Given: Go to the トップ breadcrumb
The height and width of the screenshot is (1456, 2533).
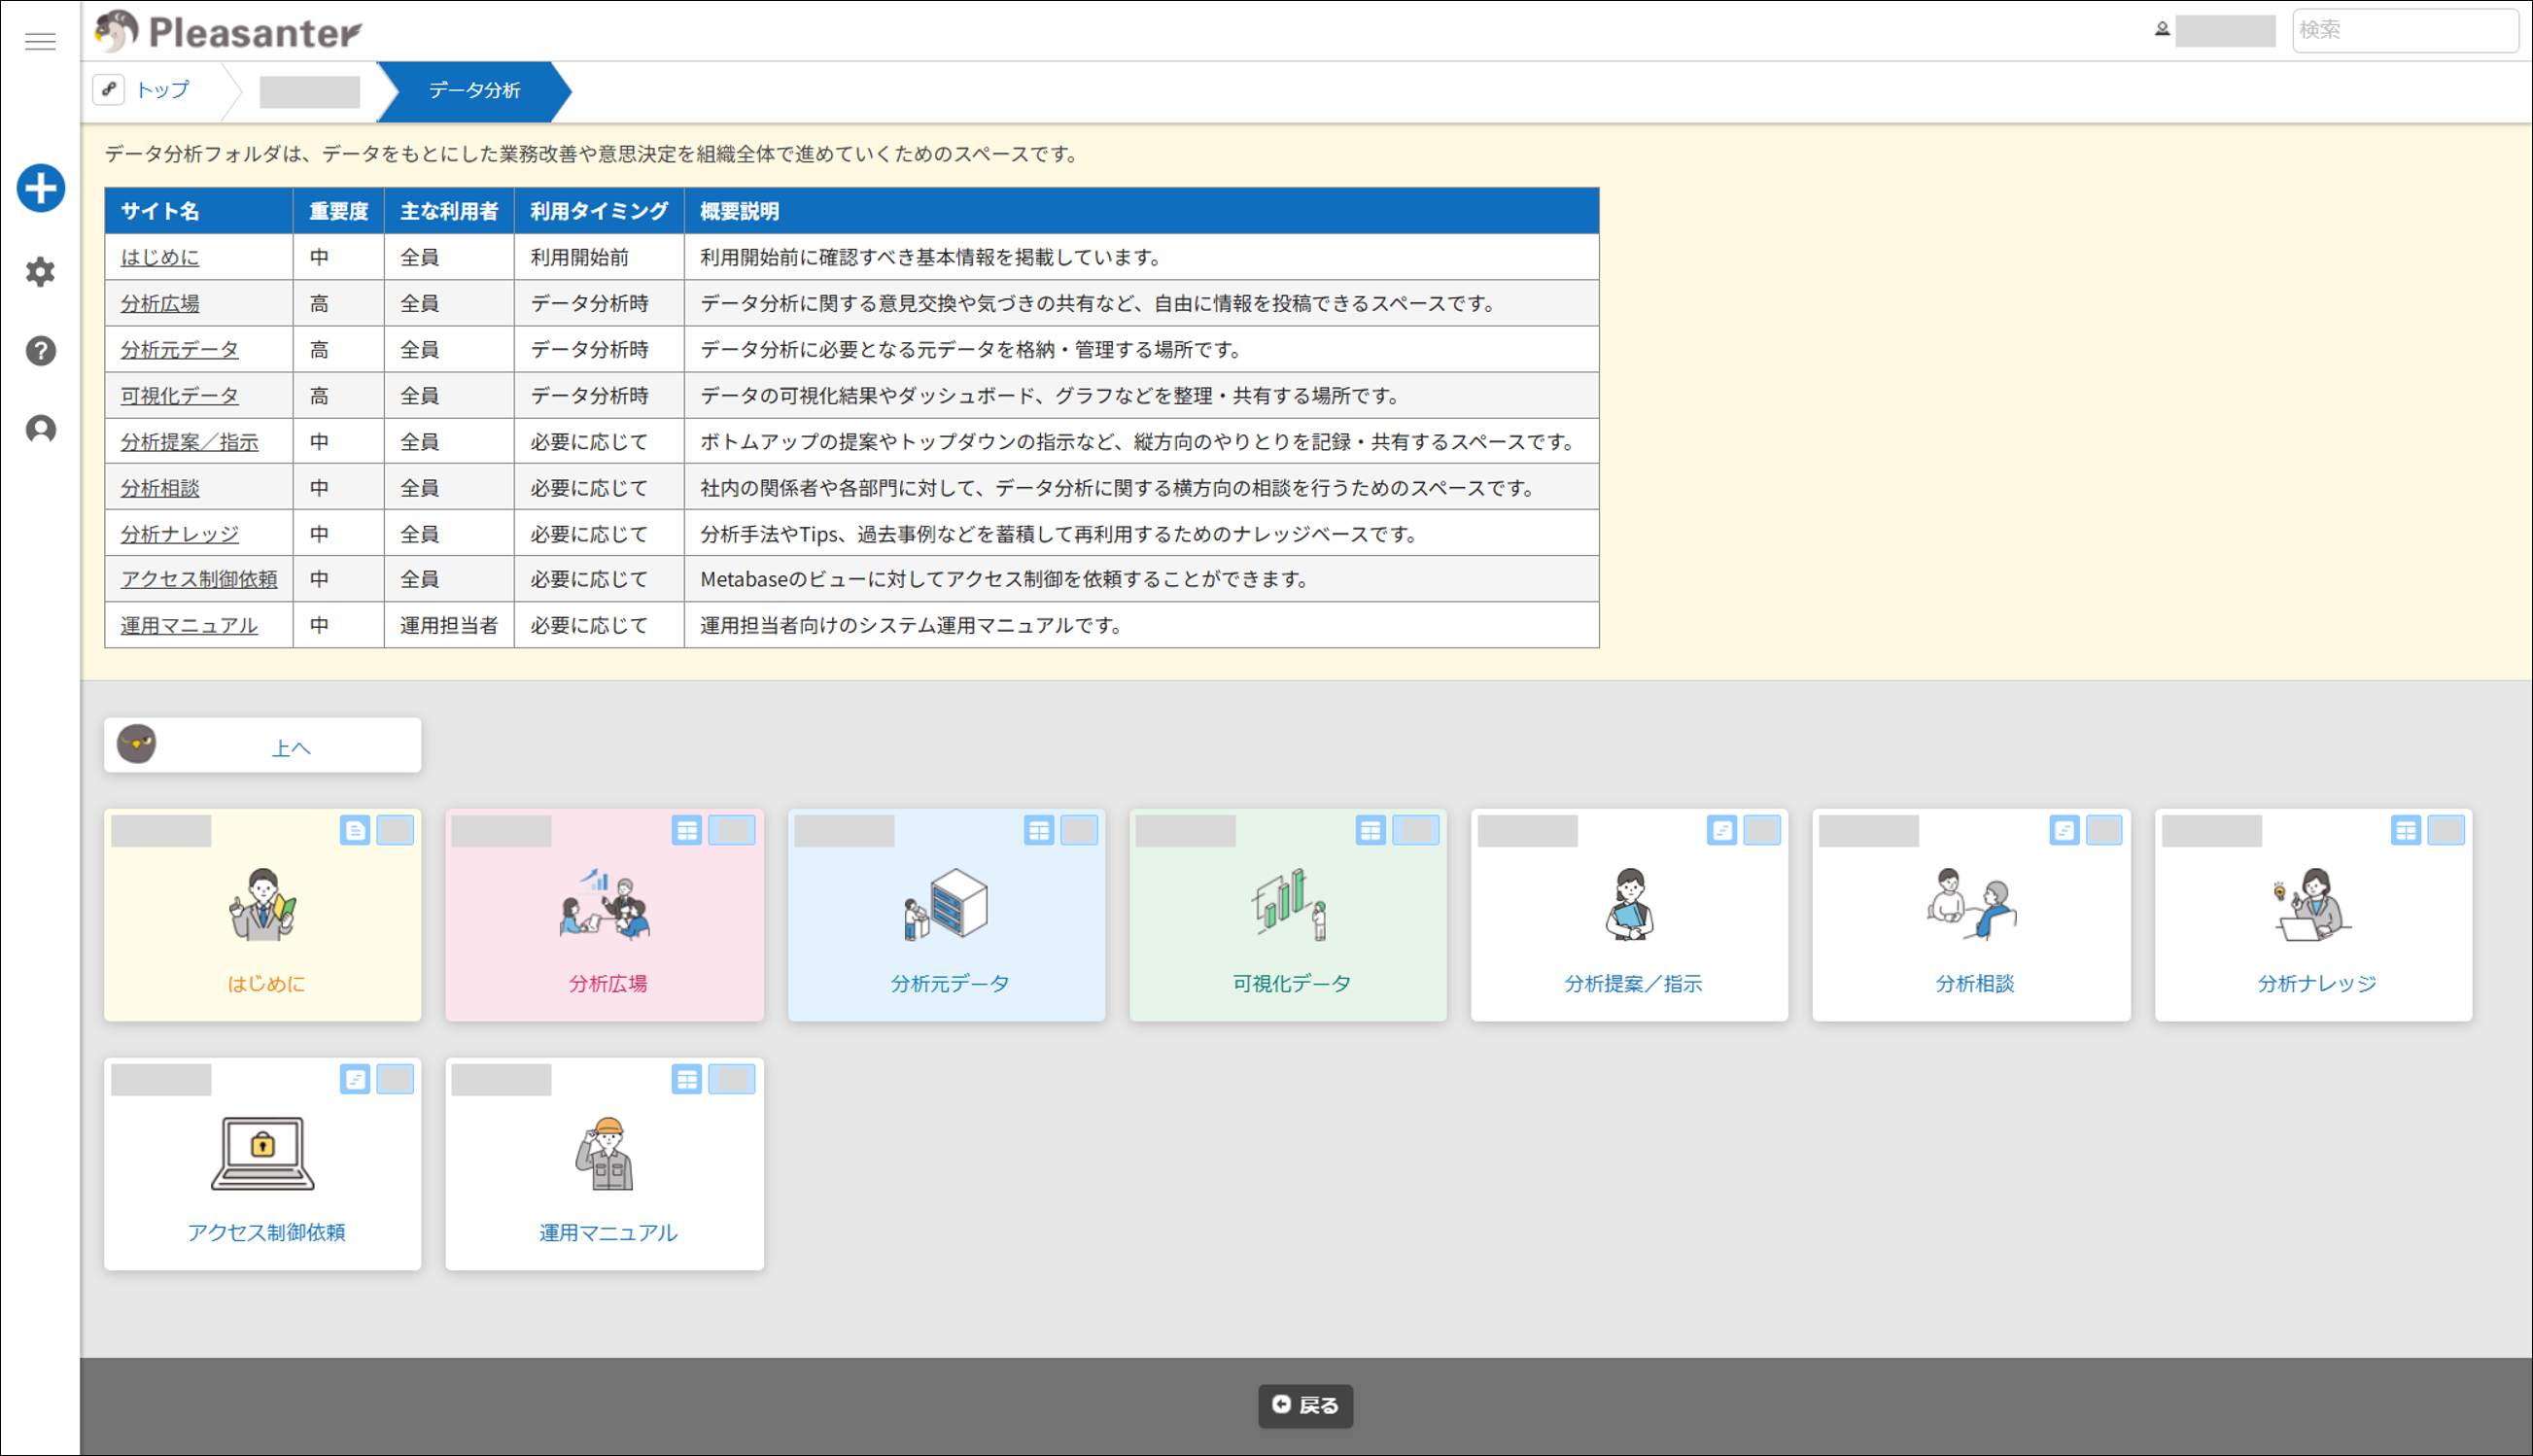Looking at the screenshot, I should (x=162, y=90).
